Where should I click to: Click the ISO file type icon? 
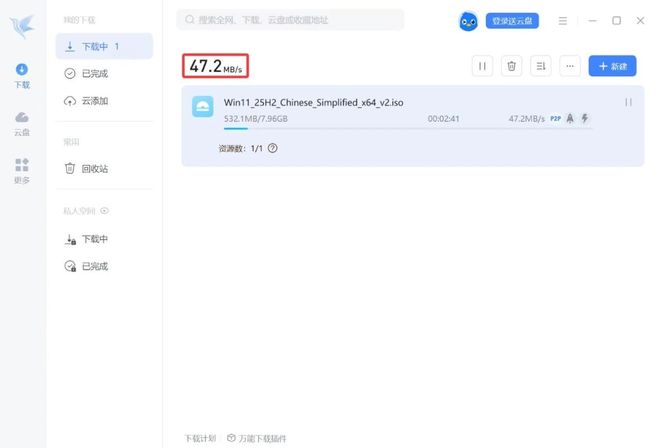202,107
